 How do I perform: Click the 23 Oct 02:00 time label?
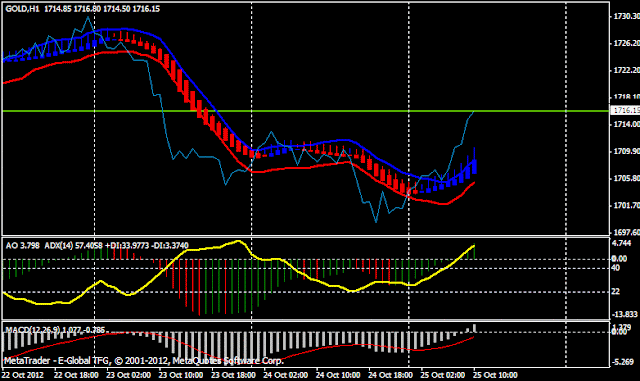pos(128,375)
